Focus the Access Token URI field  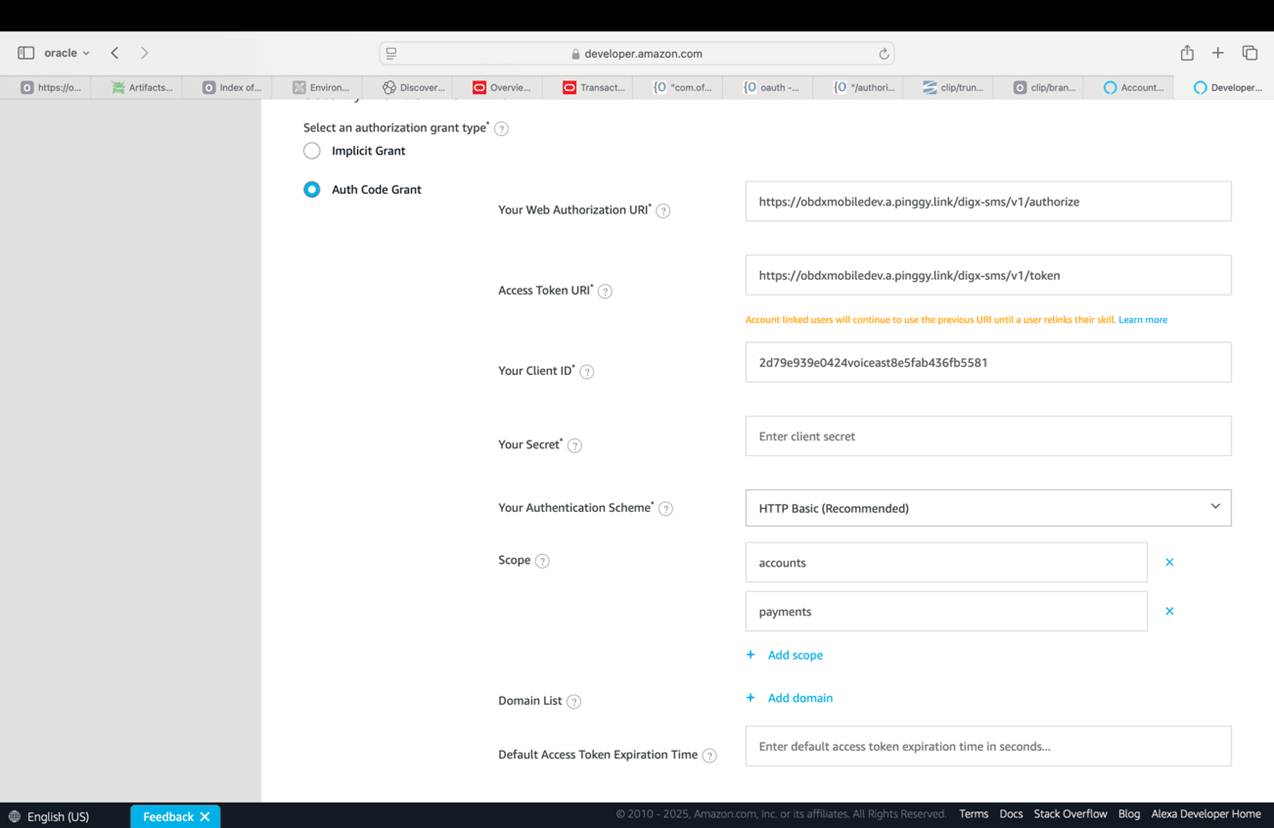tap(988, 275)
